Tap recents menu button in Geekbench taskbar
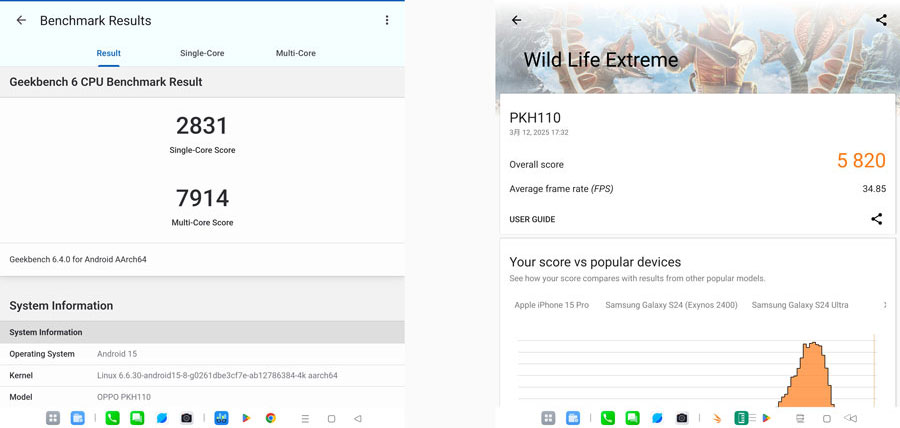 point(305,418)
